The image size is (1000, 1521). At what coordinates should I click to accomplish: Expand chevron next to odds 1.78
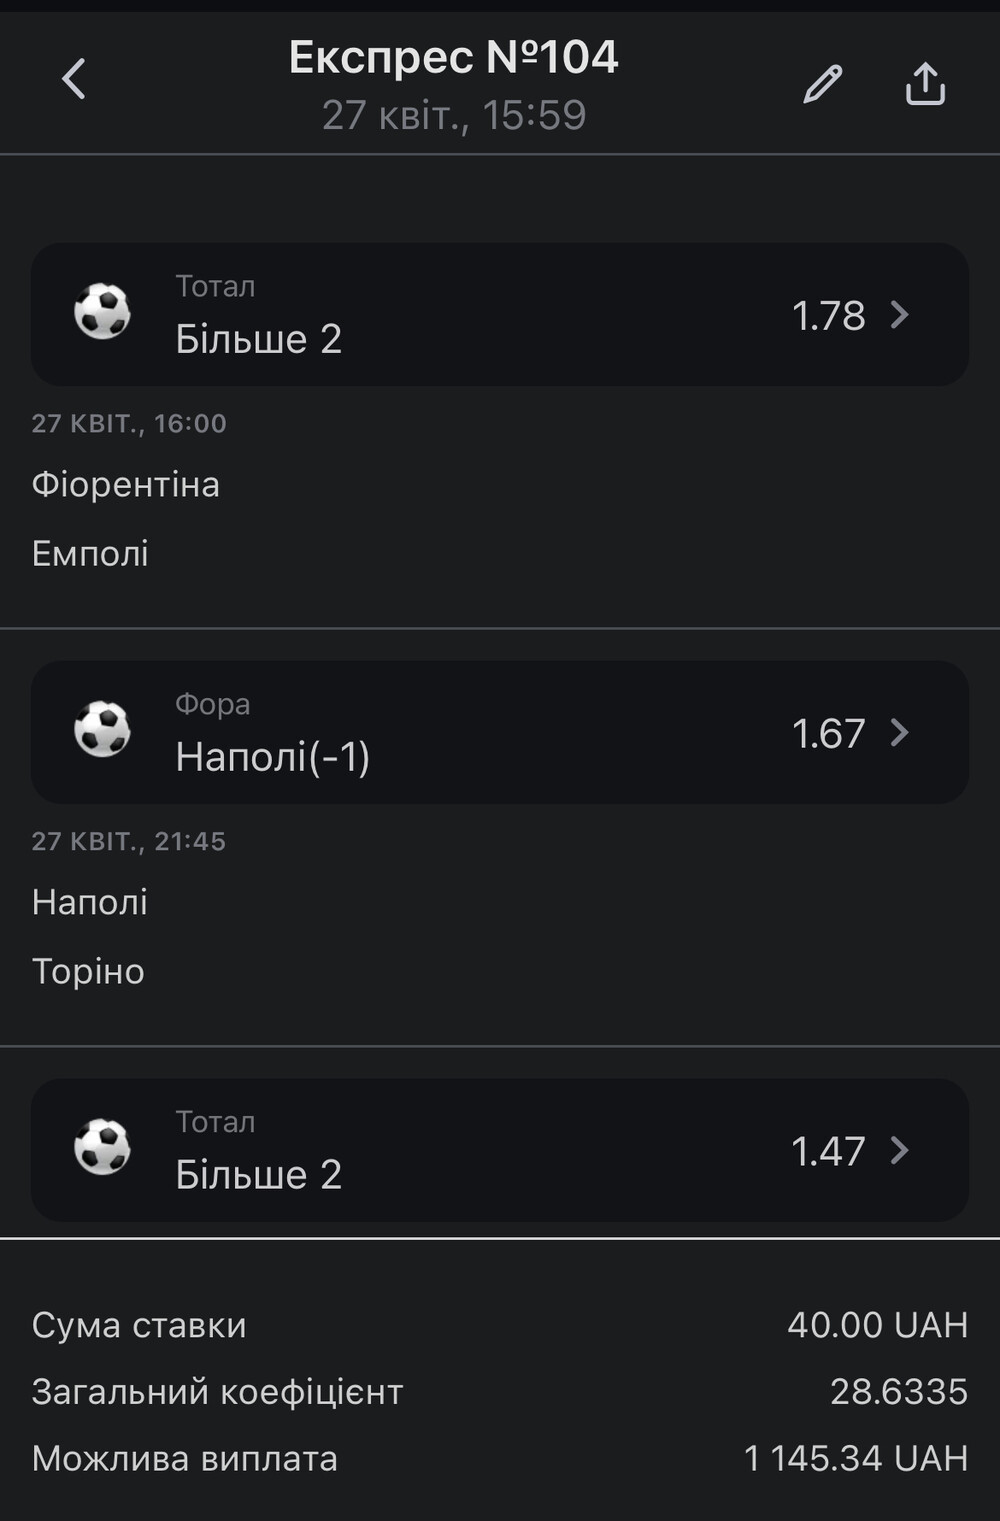tap(900, 315)
